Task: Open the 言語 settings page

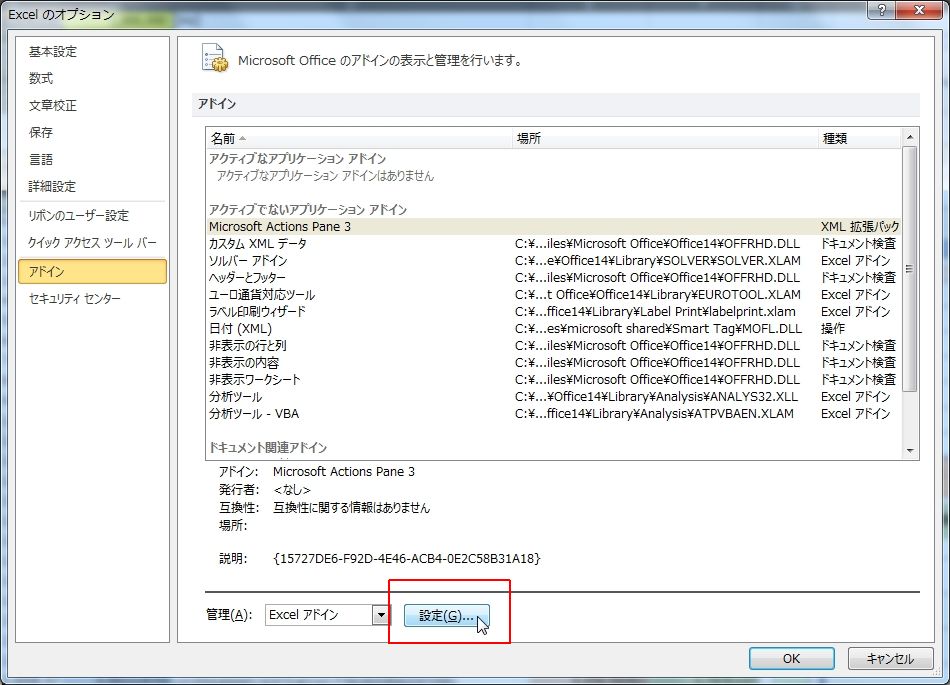Action: click(41, 159)
